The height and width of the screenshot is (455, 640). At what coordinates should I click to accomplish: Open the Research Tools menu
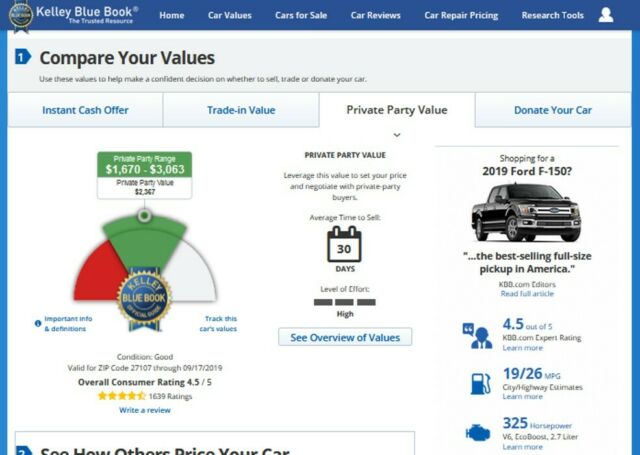[552, 15]
